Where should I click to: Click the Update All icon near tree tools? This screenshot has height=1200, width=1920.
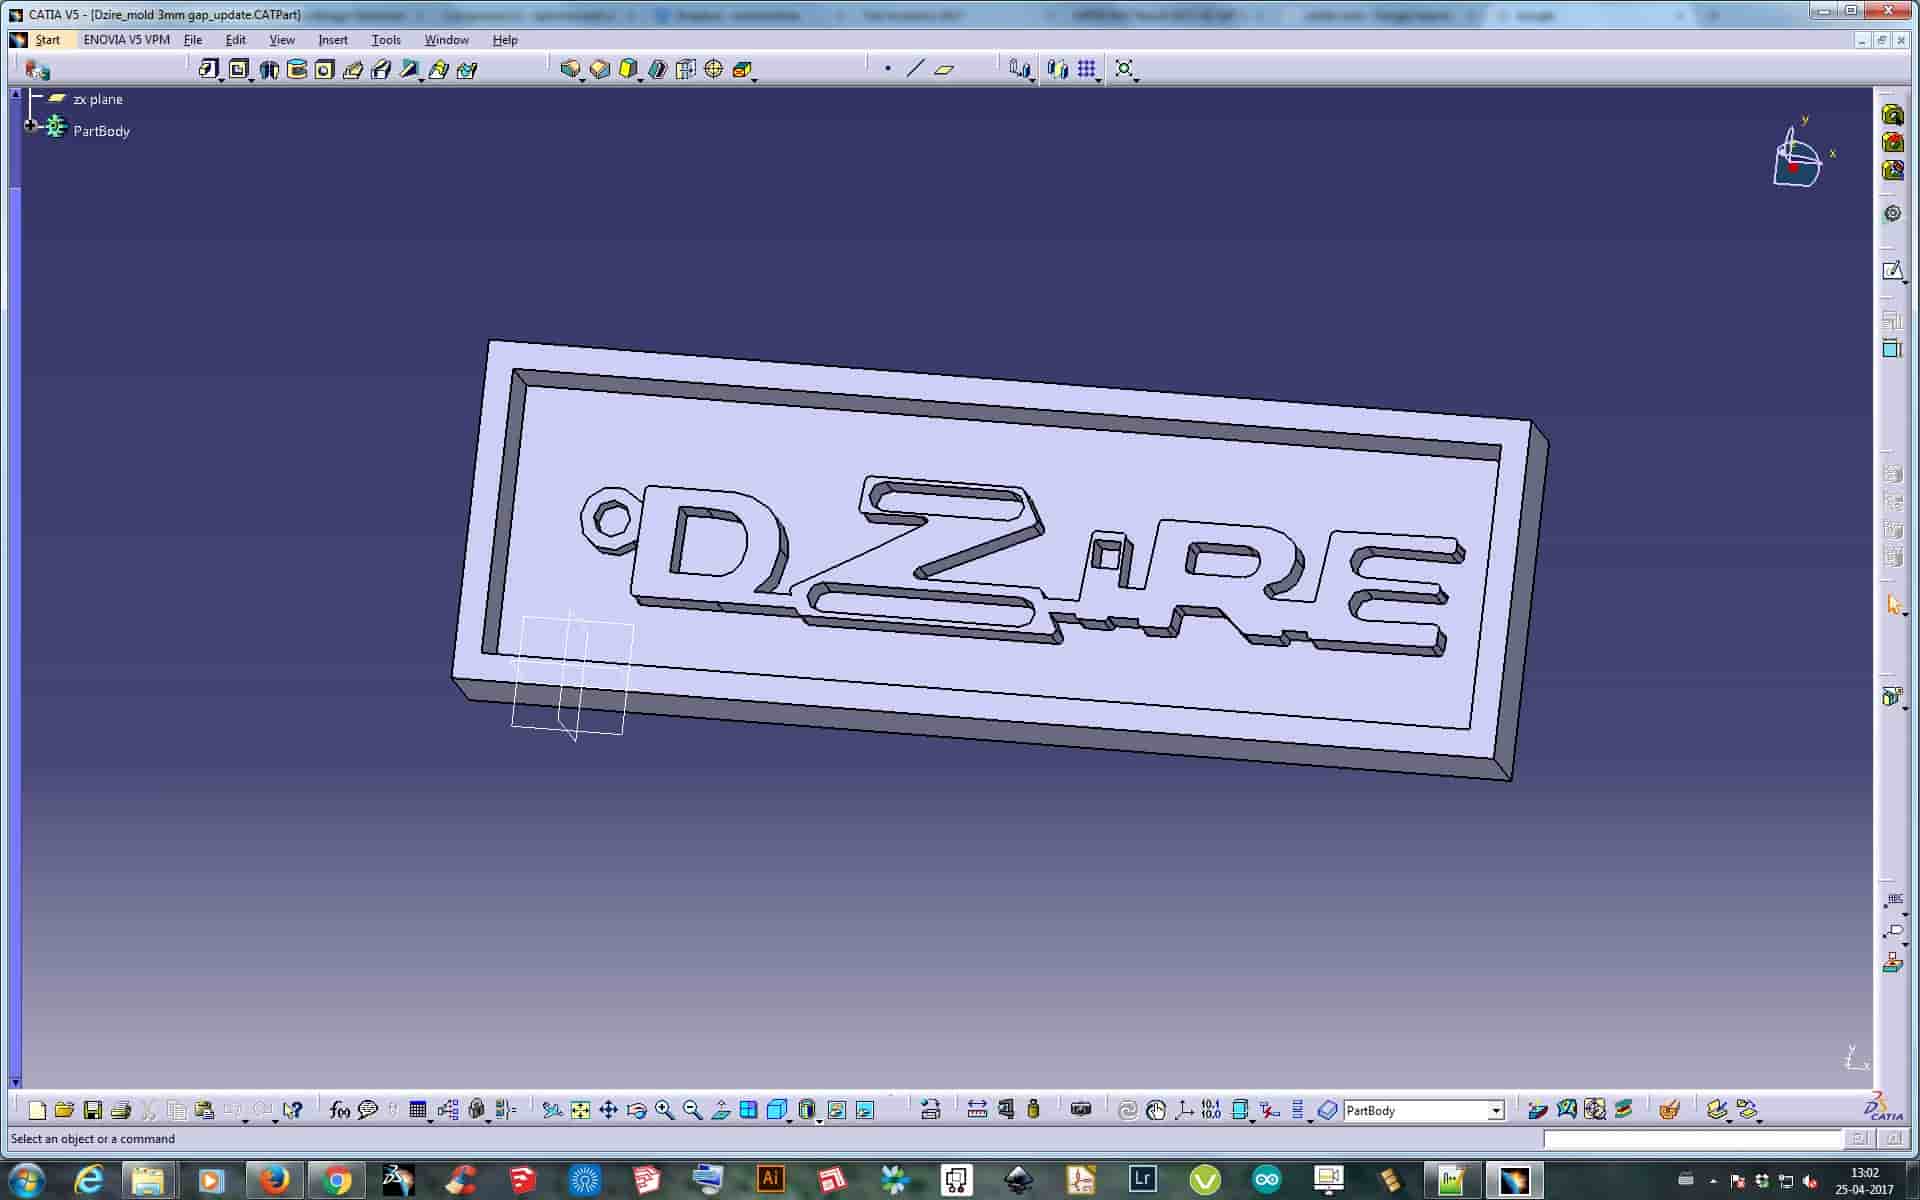click(x=1128, y=1110)
